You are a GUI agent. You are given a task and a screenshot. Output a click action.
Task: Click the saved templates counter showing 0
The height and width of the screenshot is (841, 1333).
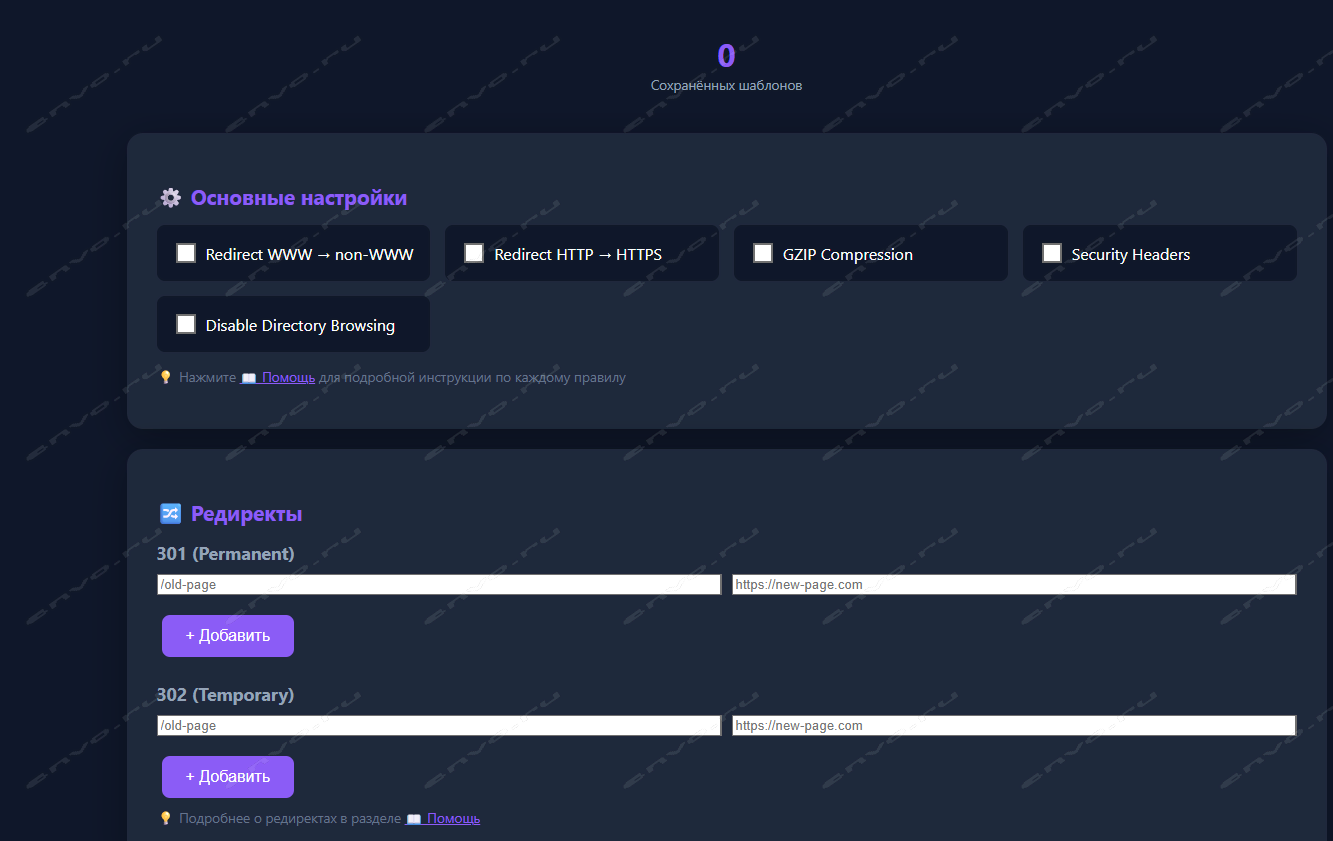726,56
